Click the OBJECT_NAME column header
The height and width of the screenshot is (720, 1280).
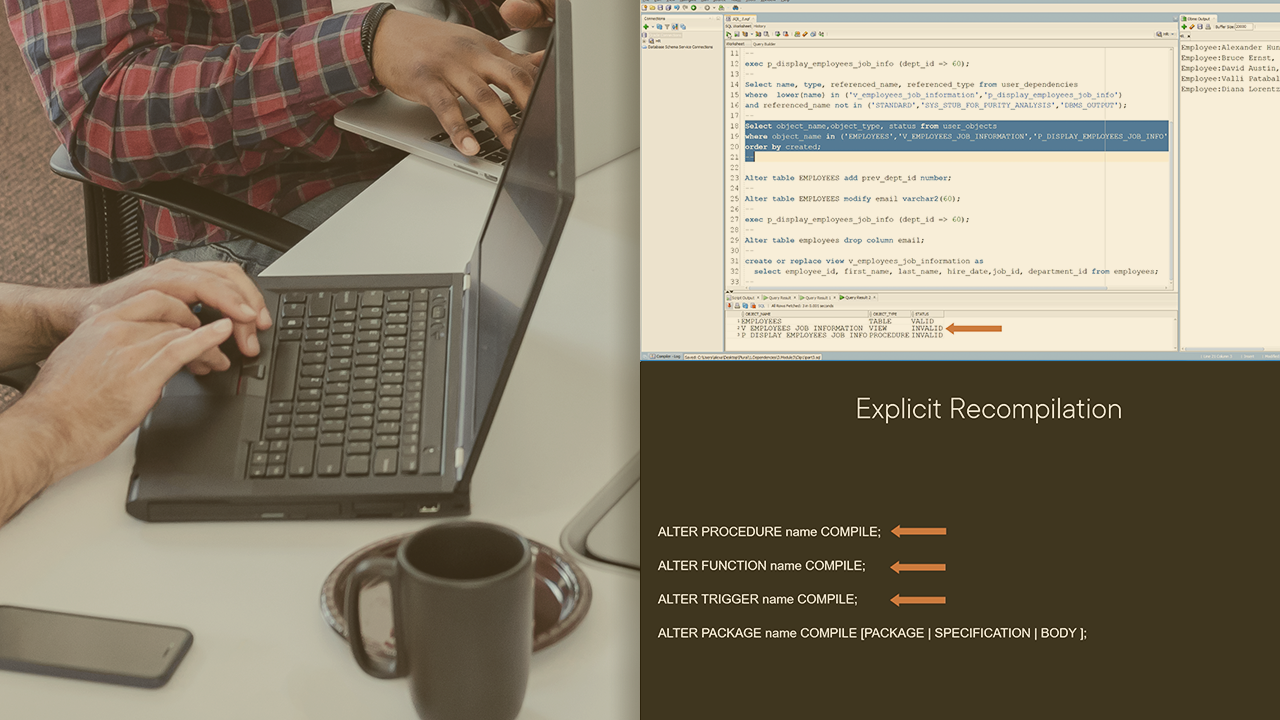[x=806, y=314]
